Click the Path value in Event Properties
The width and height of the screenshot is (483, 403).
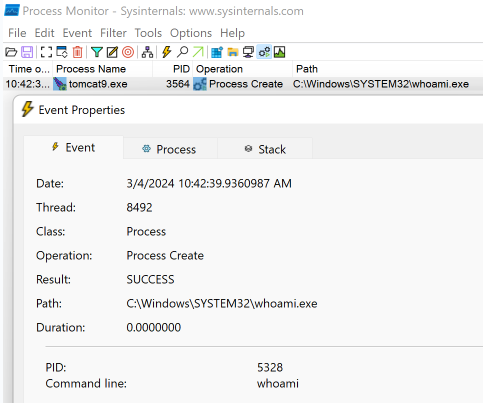(x=222, y=303)
